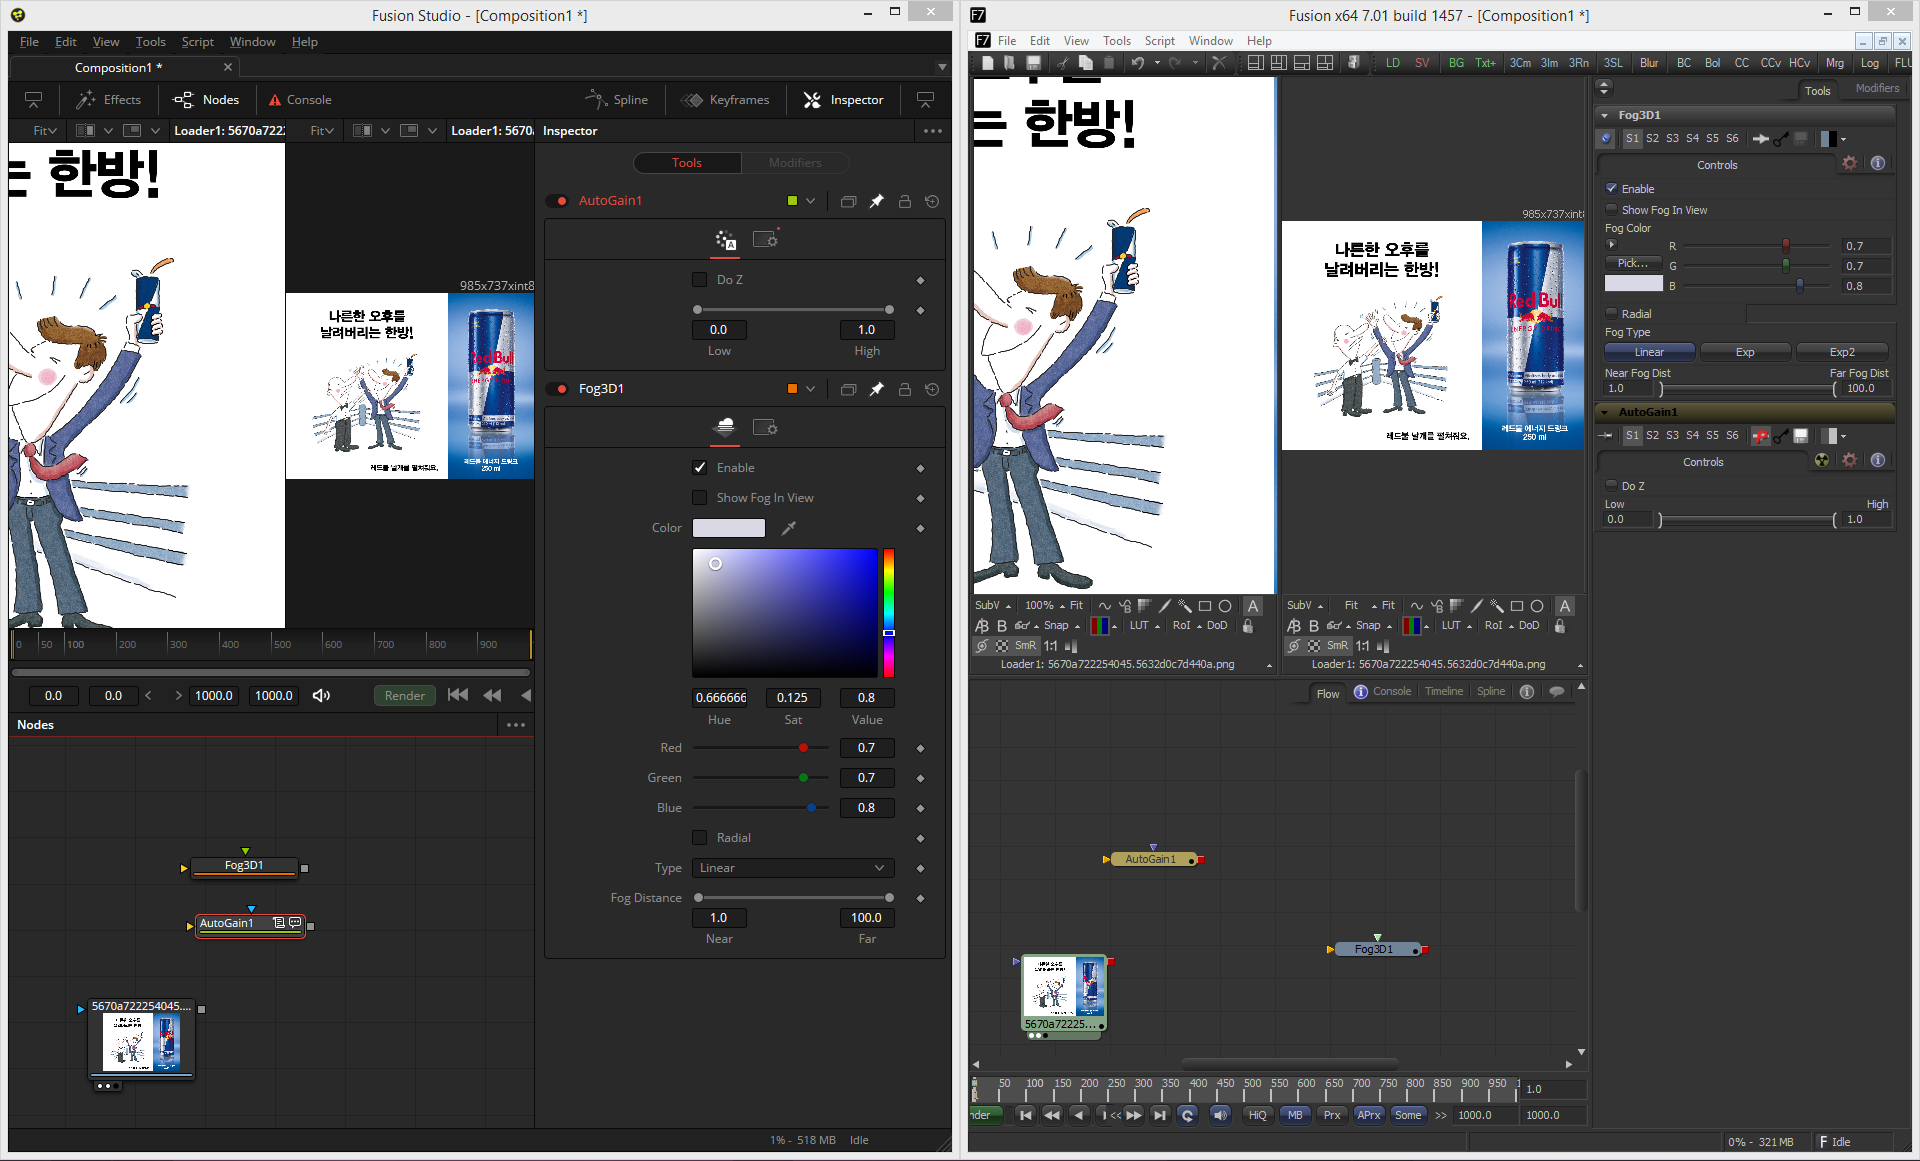Lock the left viewer in Fusion 7
Screen dimensions: 1920x1161
pos(1247,626)
